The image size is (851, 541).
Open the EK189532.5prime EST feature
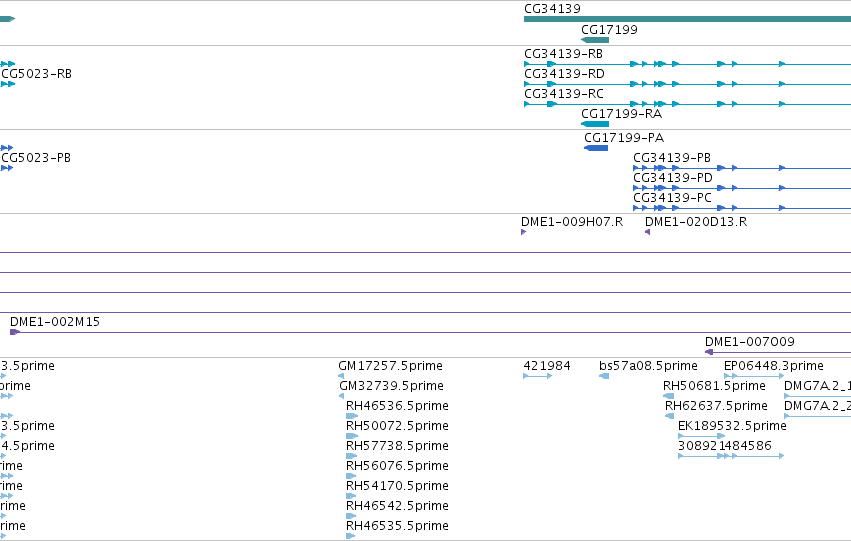point(701,436)
